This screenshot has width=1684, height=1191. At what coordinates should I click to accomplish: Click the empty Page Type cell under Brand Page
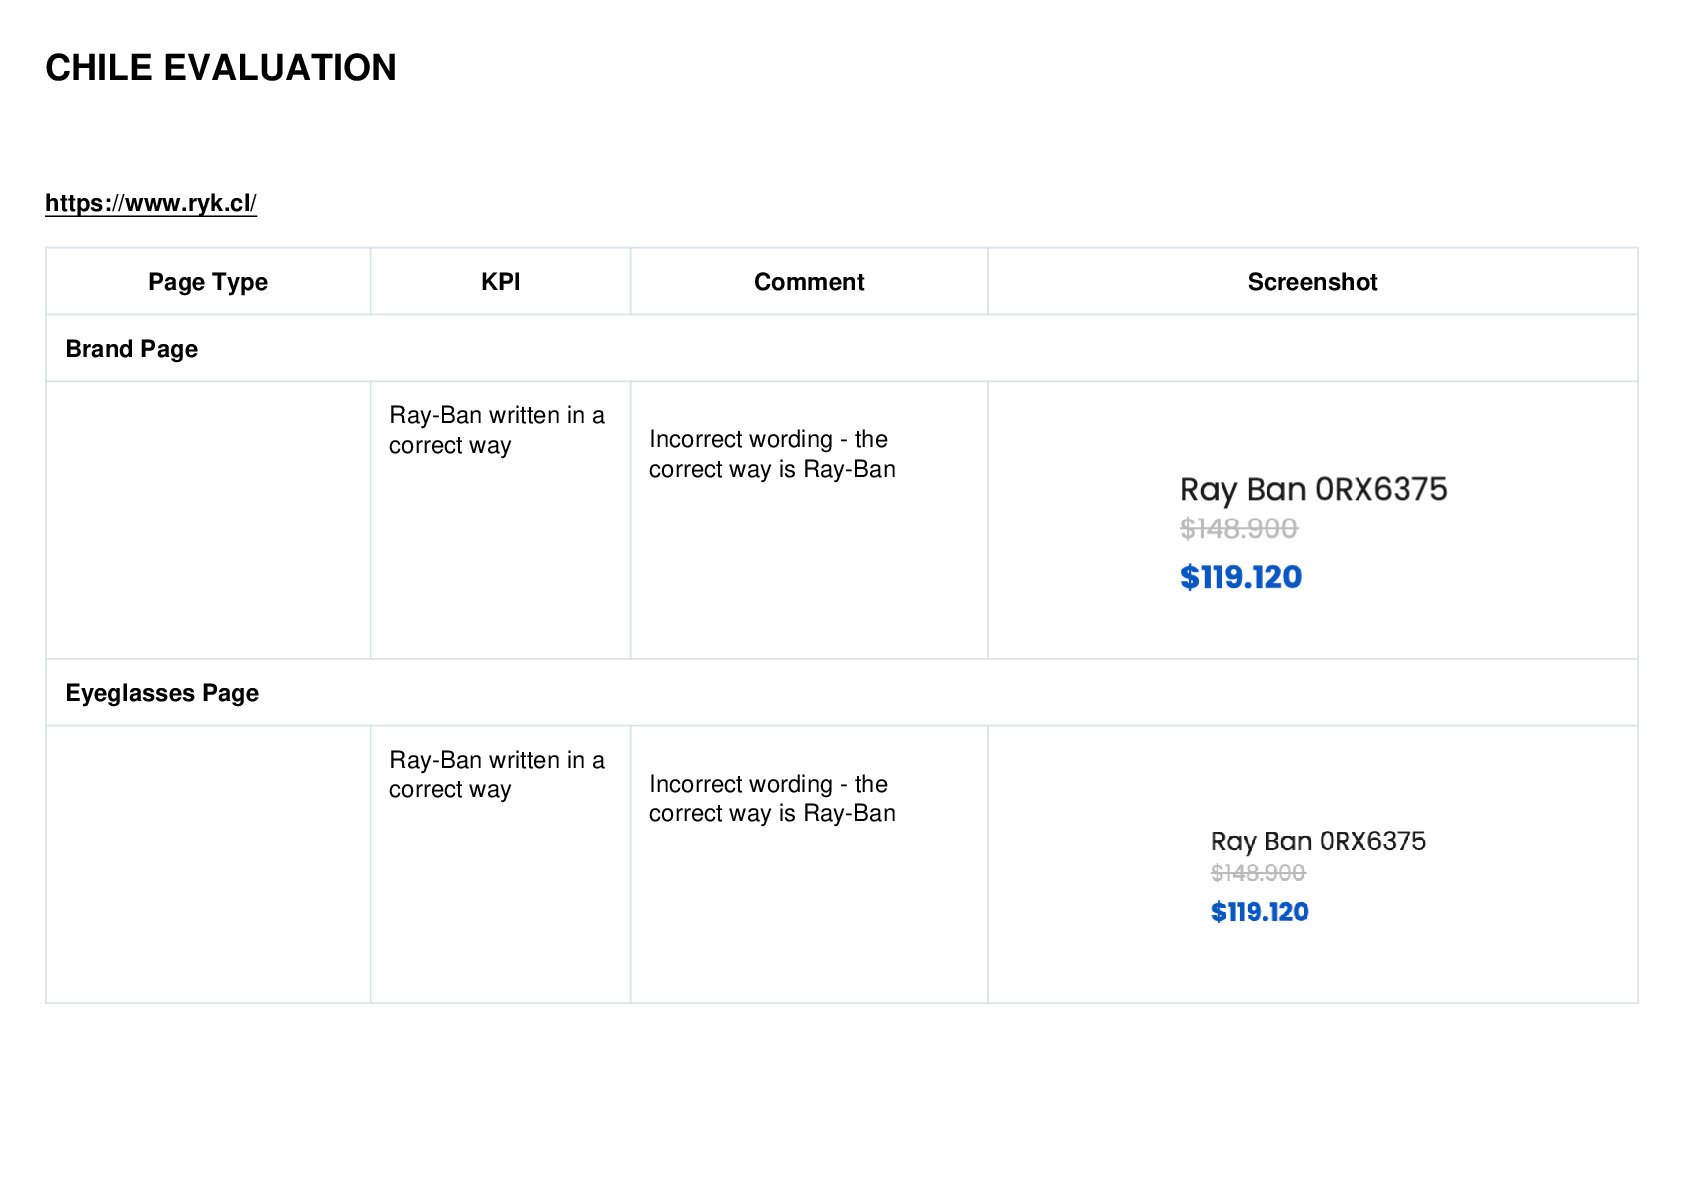tap(208, 520)
